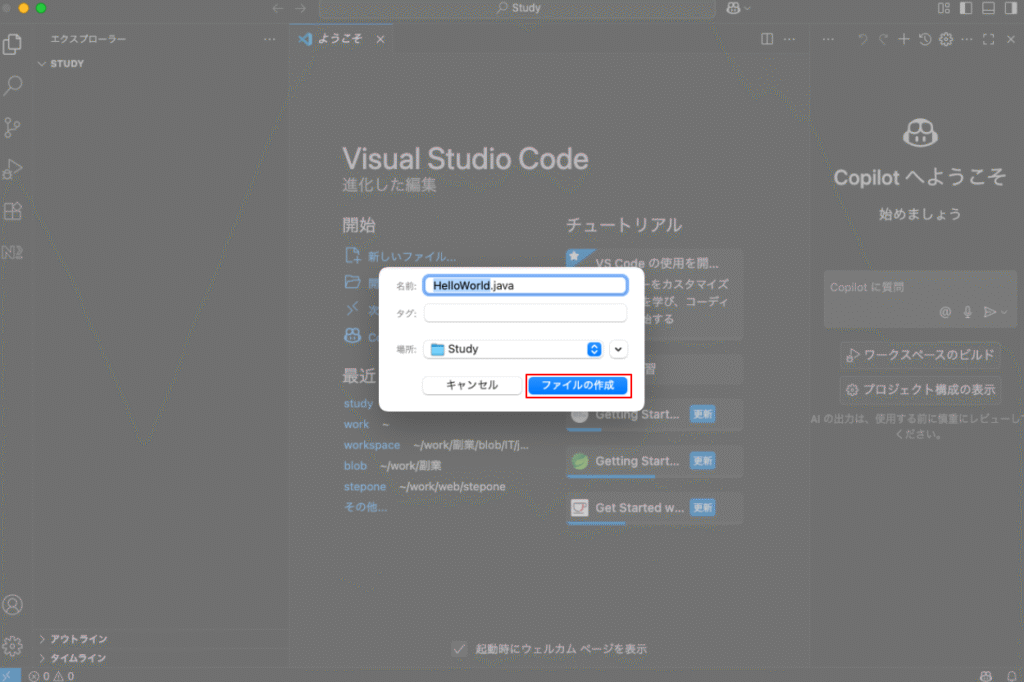Viewport: 1024px width, 682px height.
Task: Open the Extensions view
Action: coord(12,211)
